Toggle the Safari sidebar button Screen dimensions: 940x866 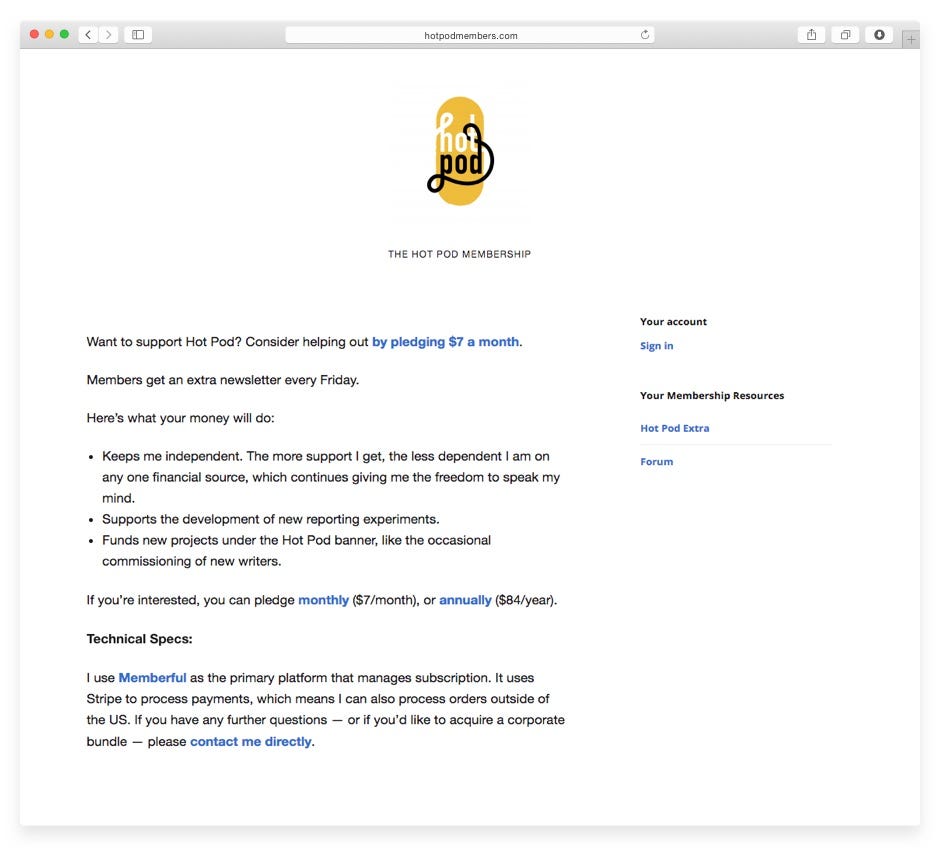tap(138, 35)
